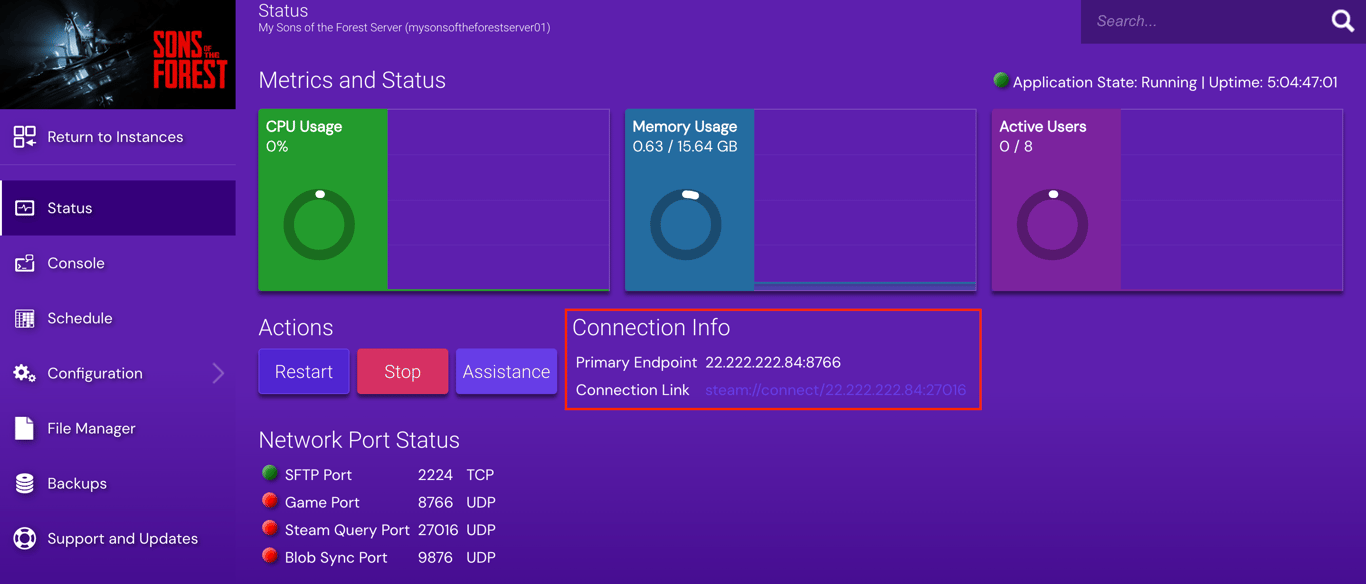
Task: Open the steam connect link
Action: coord(837,390)
